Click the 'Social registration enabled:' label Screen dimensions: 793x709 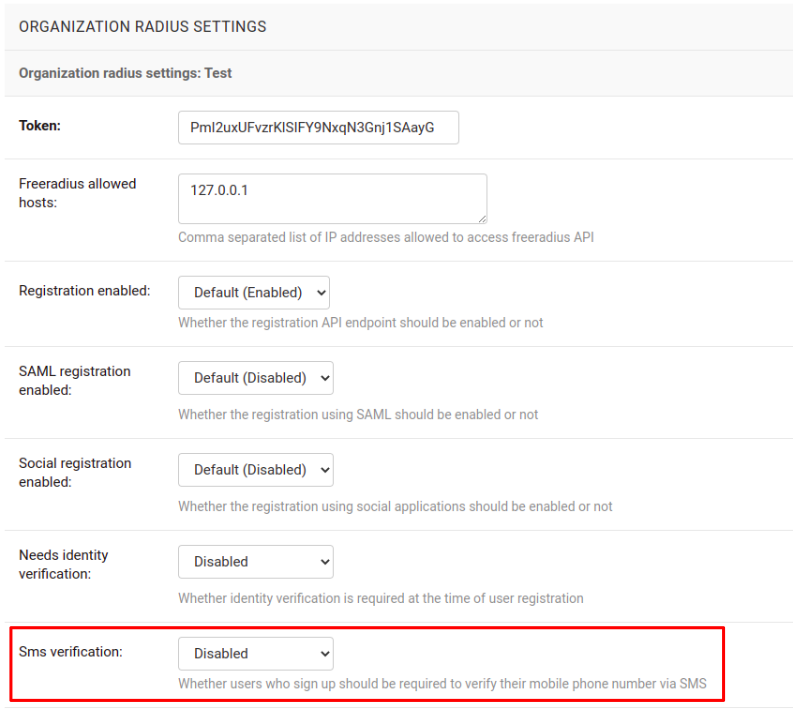(75, 472)
